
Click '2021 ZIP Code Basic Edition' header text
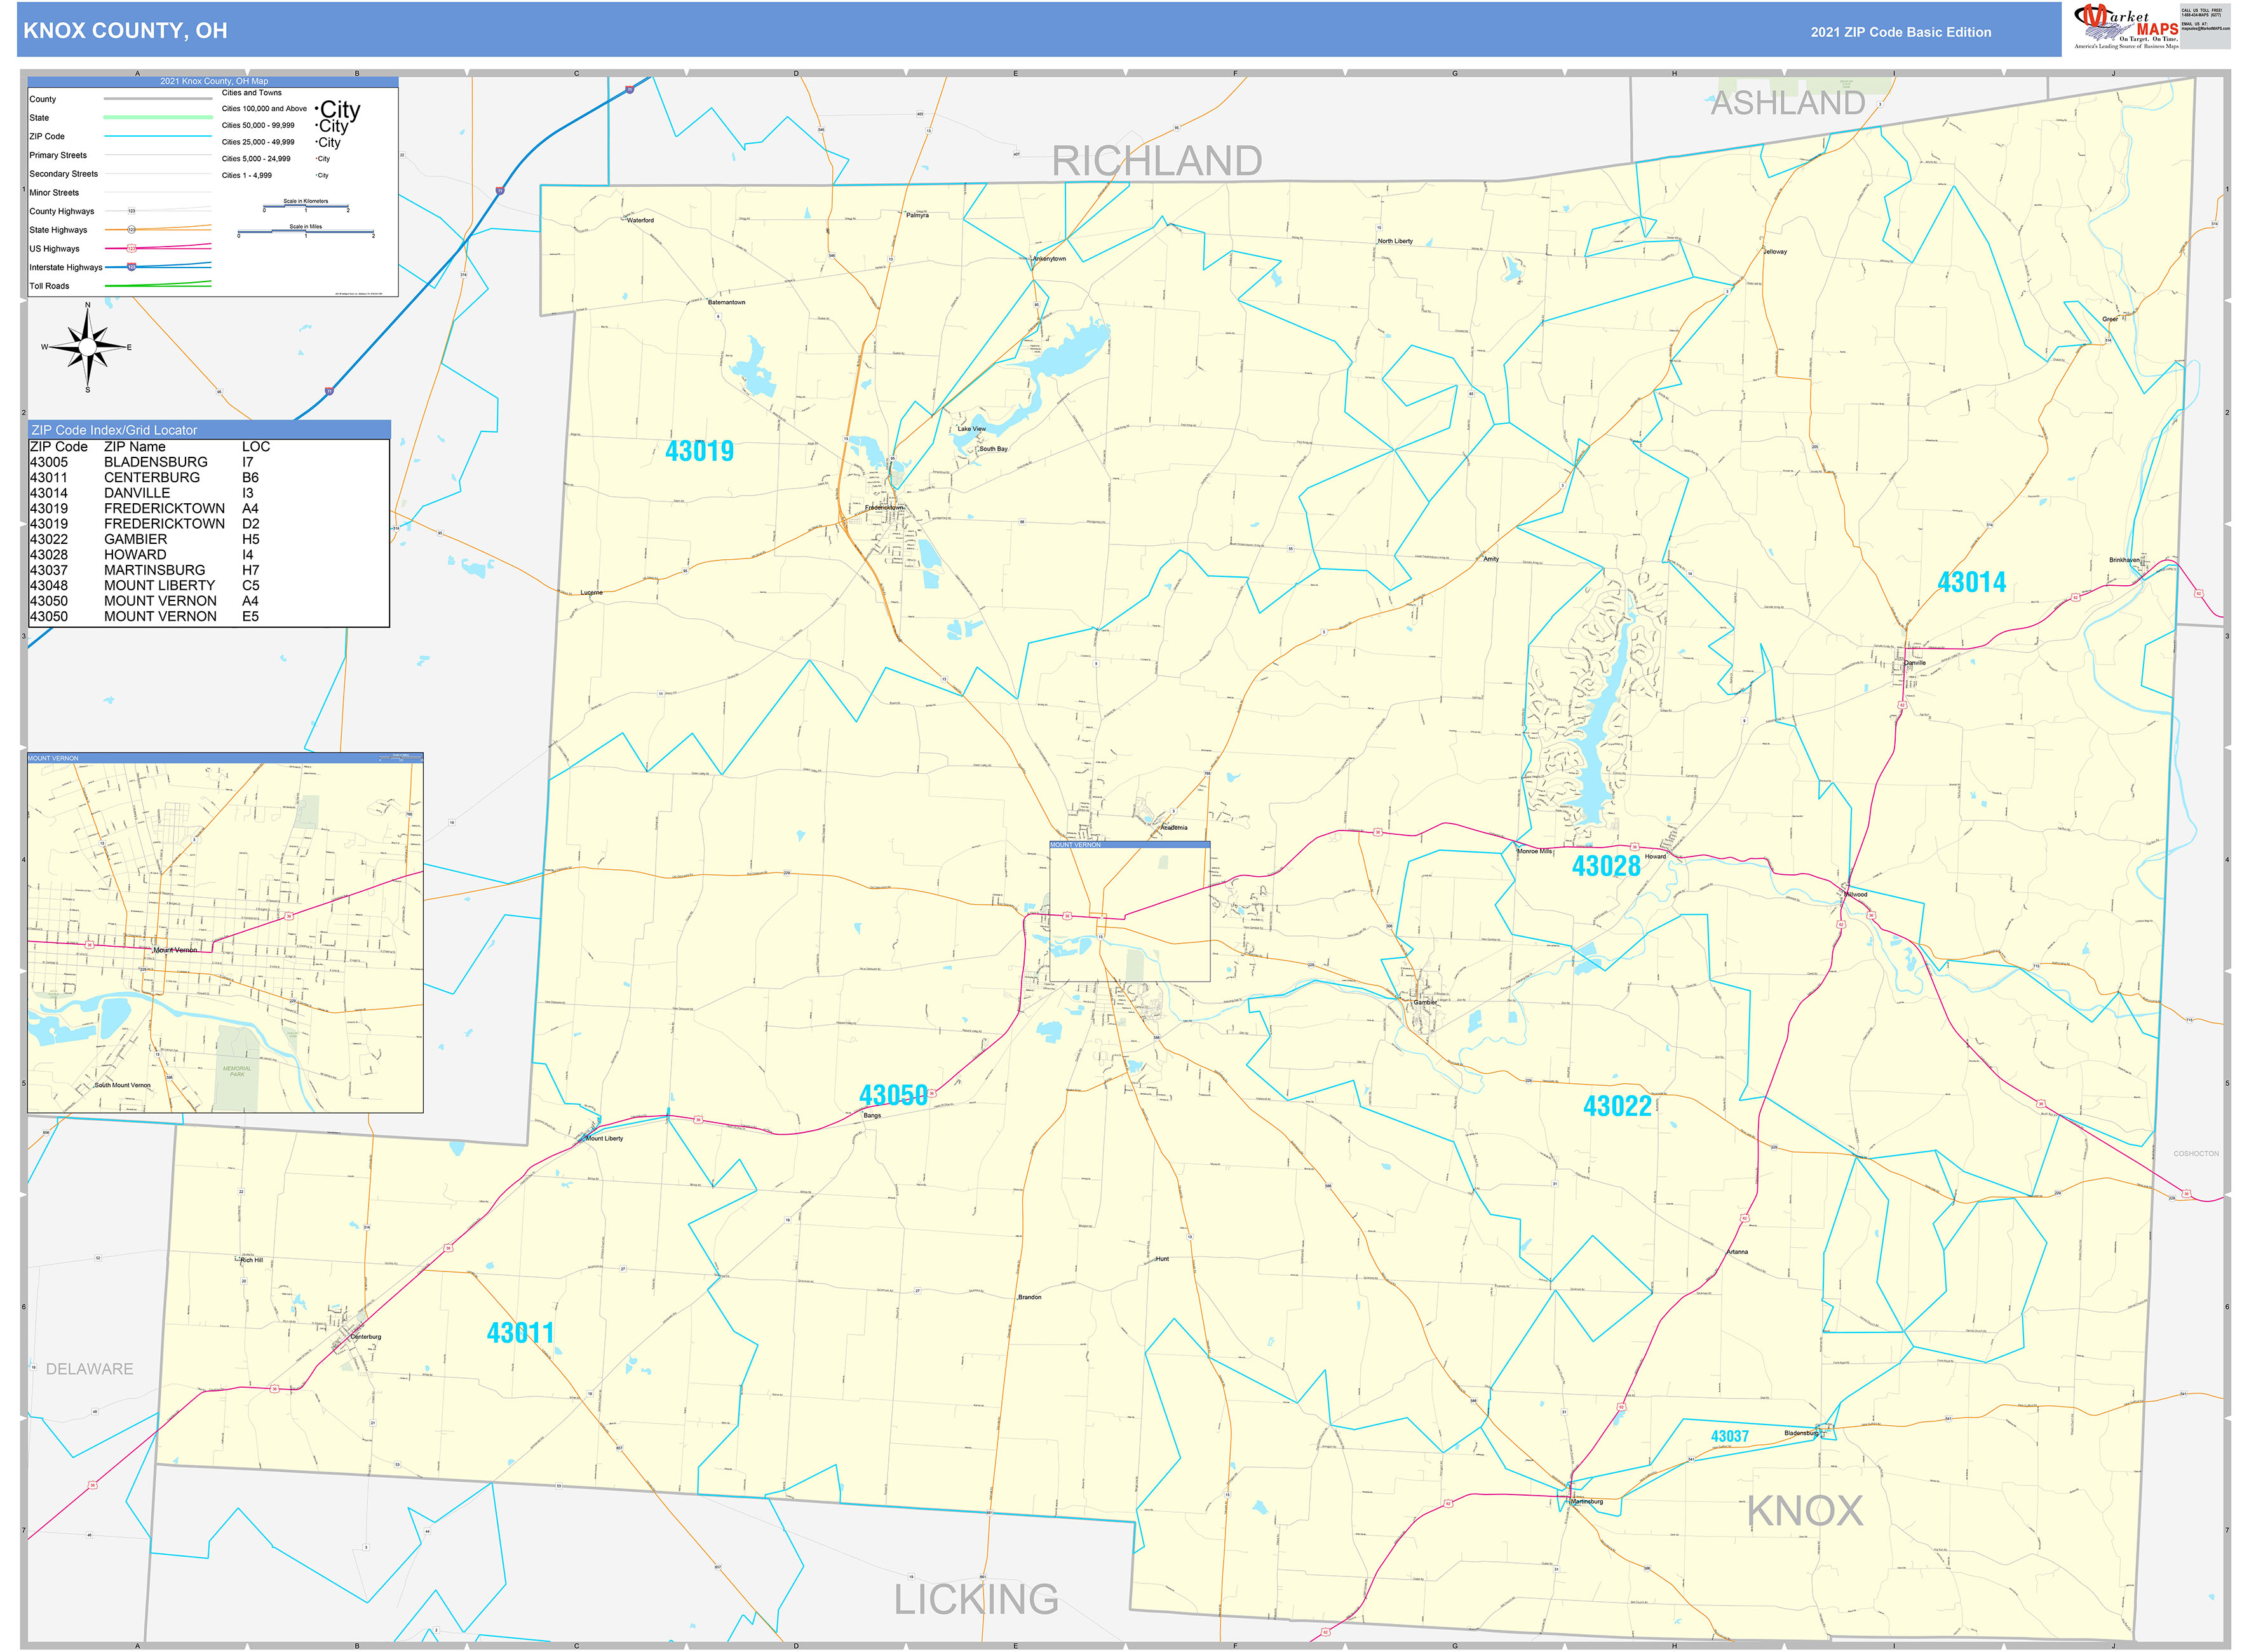pyautogui.click(x=1900, y=32)
